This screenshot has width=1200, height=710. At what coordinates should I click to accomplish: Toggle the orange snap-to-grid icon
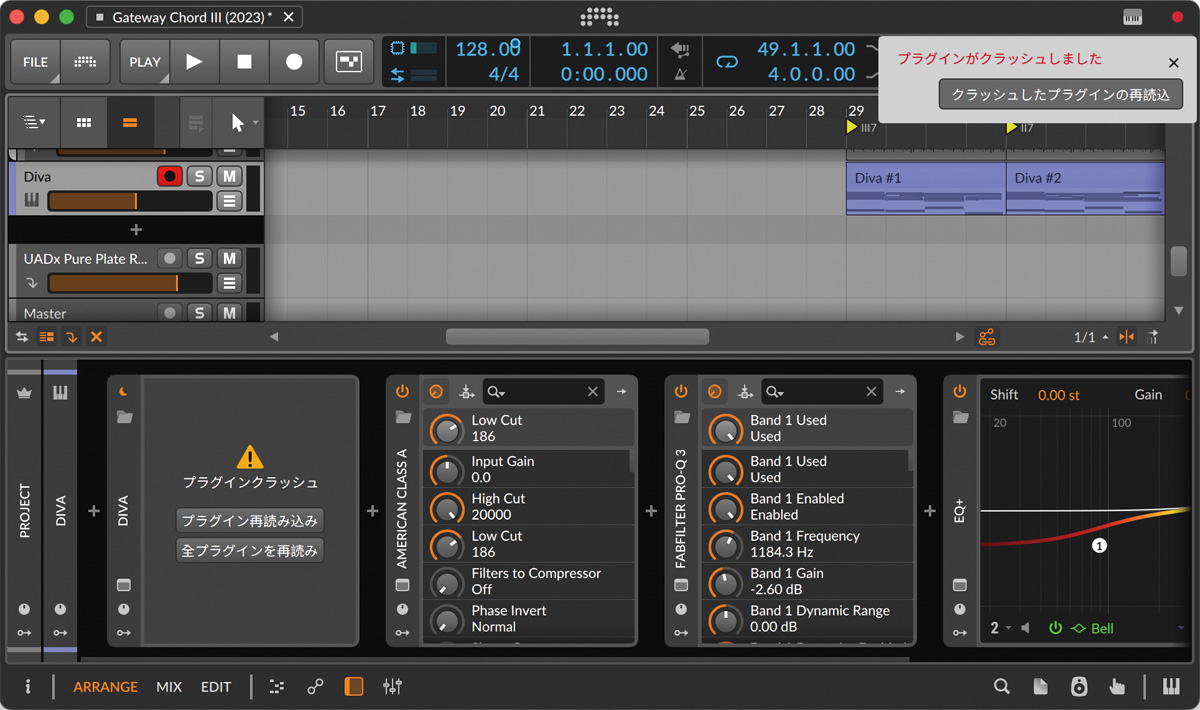click(1127, 337)
